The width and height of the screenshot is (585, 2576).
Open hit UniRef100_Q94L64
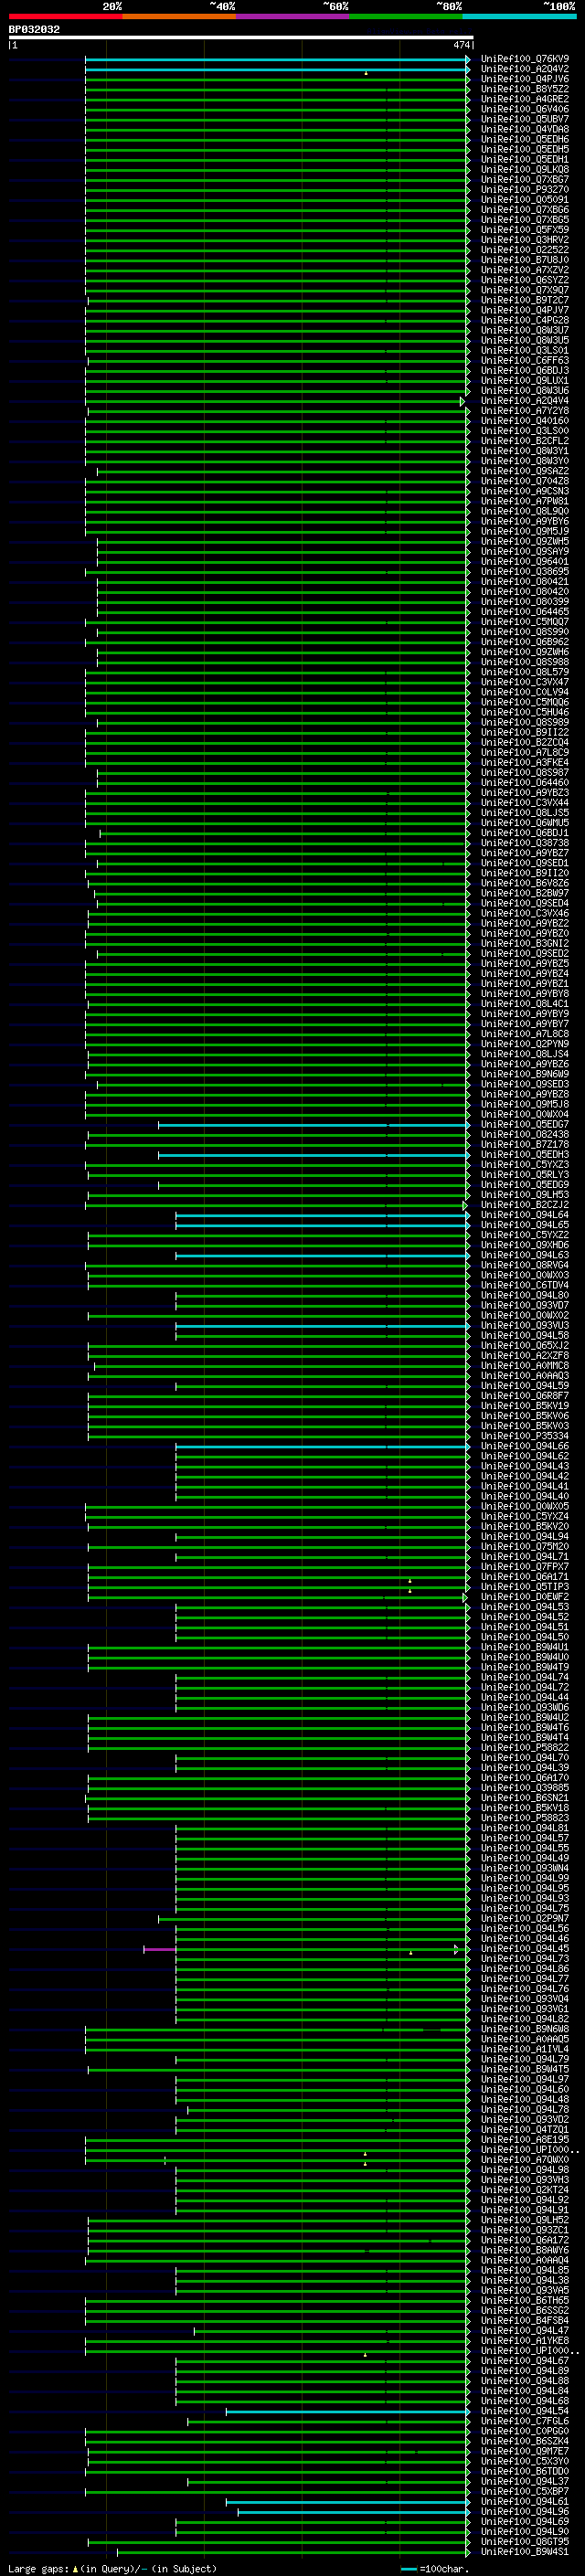tap(524, 1215)
